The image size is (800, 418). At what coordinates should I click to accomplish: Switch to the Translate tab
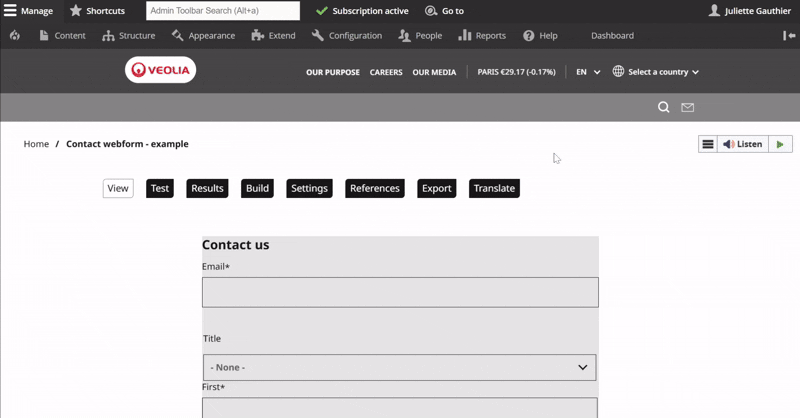(x=494, y=188)
